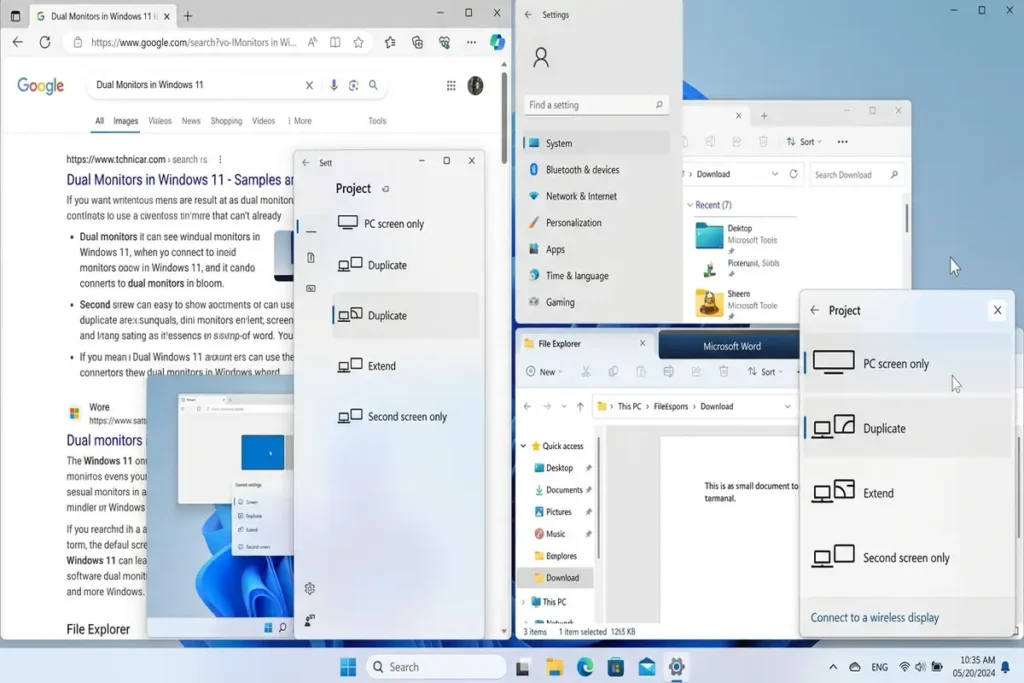Click the browser back arrow
The width and height of the screenshot is (1024, 683).
click(x=18, y=42)
